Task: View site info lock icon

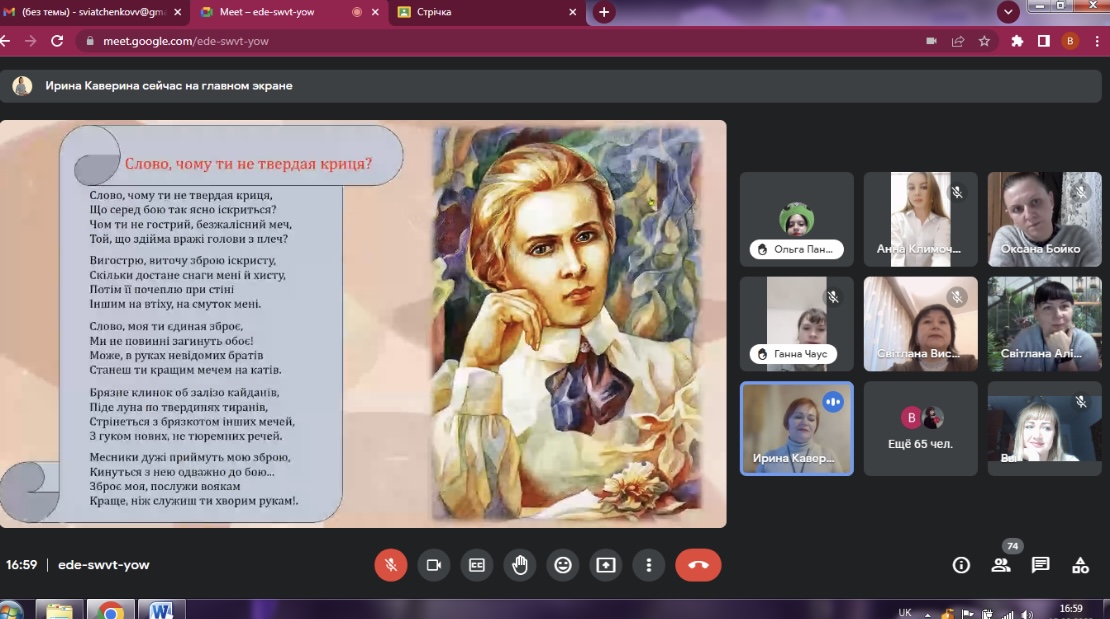Action: [x=90, y=41]
